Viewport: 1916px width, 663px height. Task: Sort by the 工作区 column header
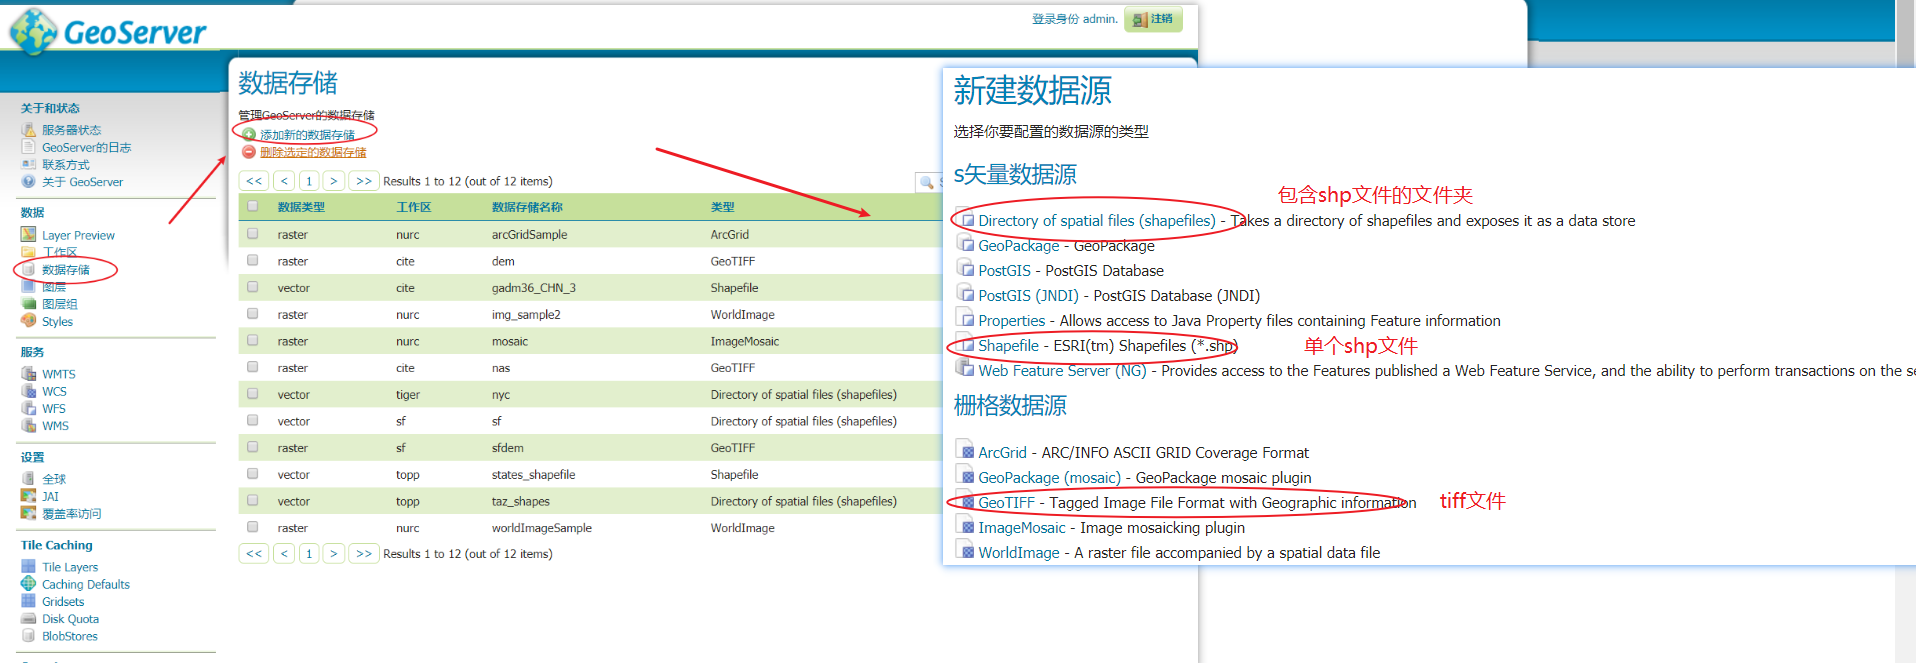(414, 207)
